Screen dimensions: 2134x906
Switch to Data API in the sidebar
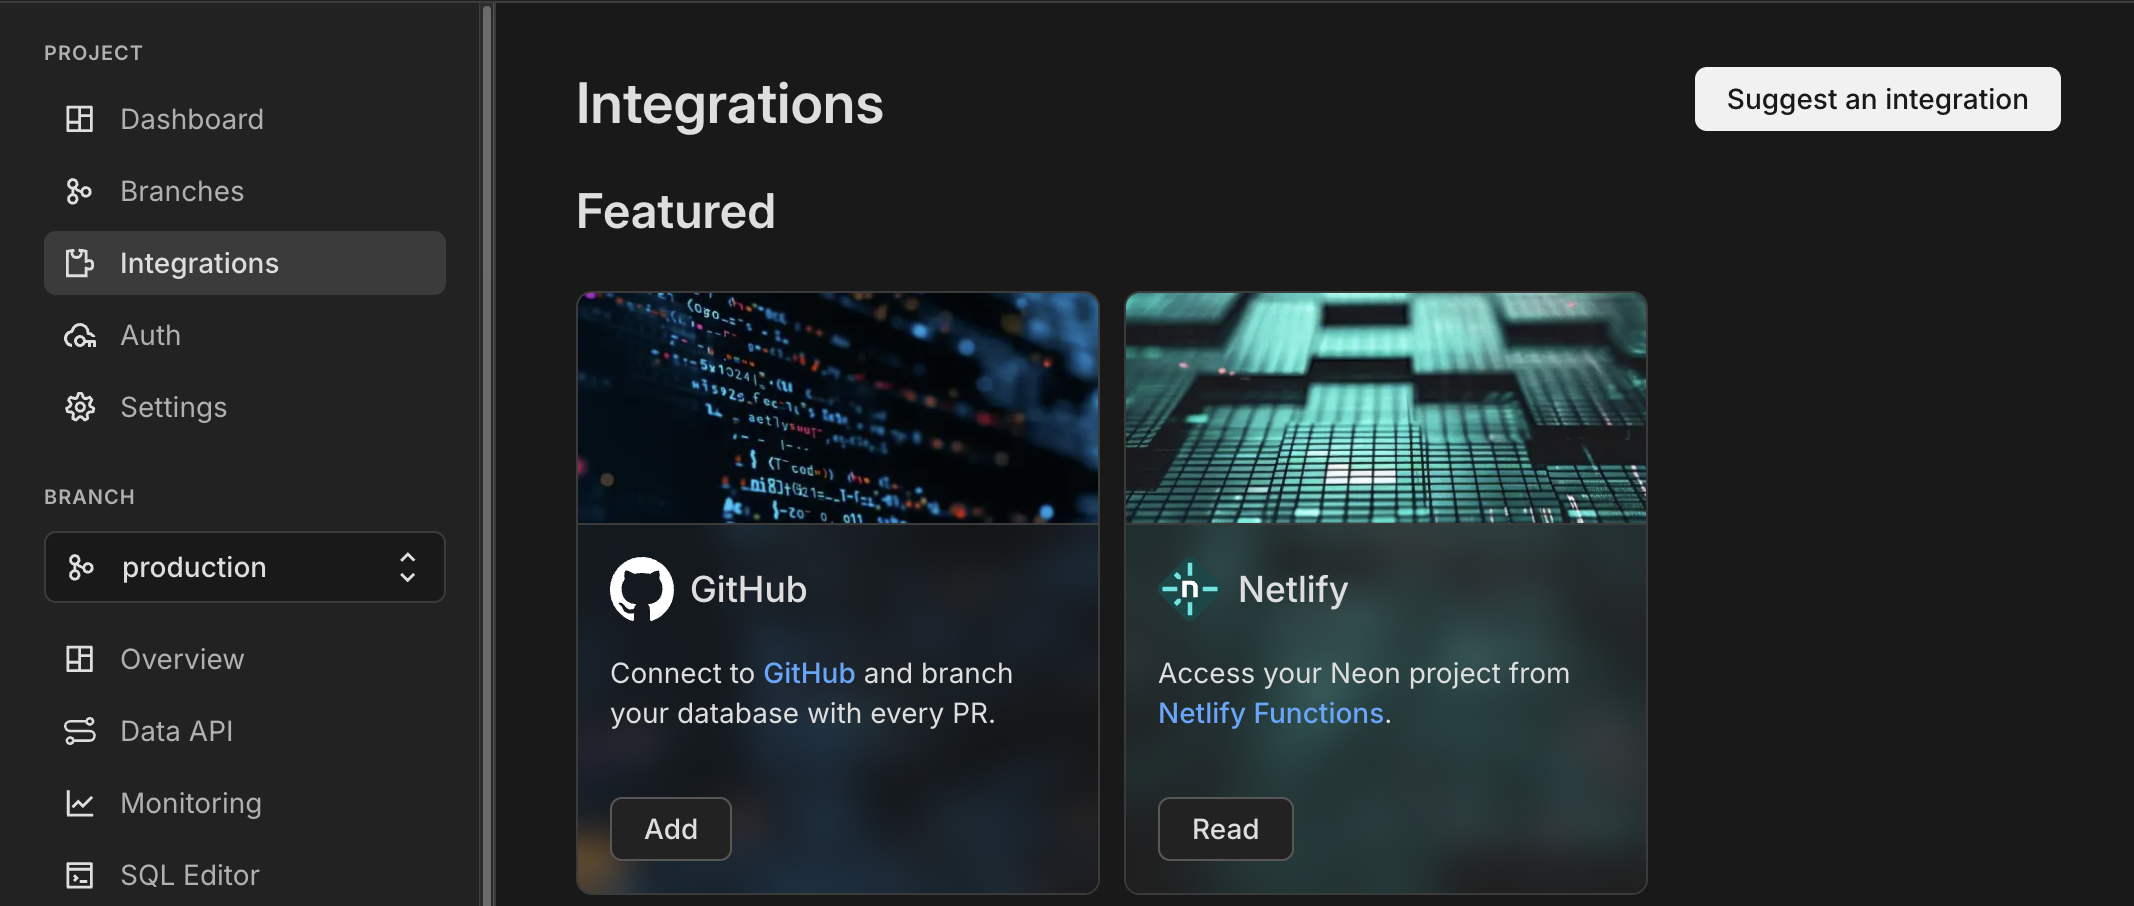coord(177,730)
